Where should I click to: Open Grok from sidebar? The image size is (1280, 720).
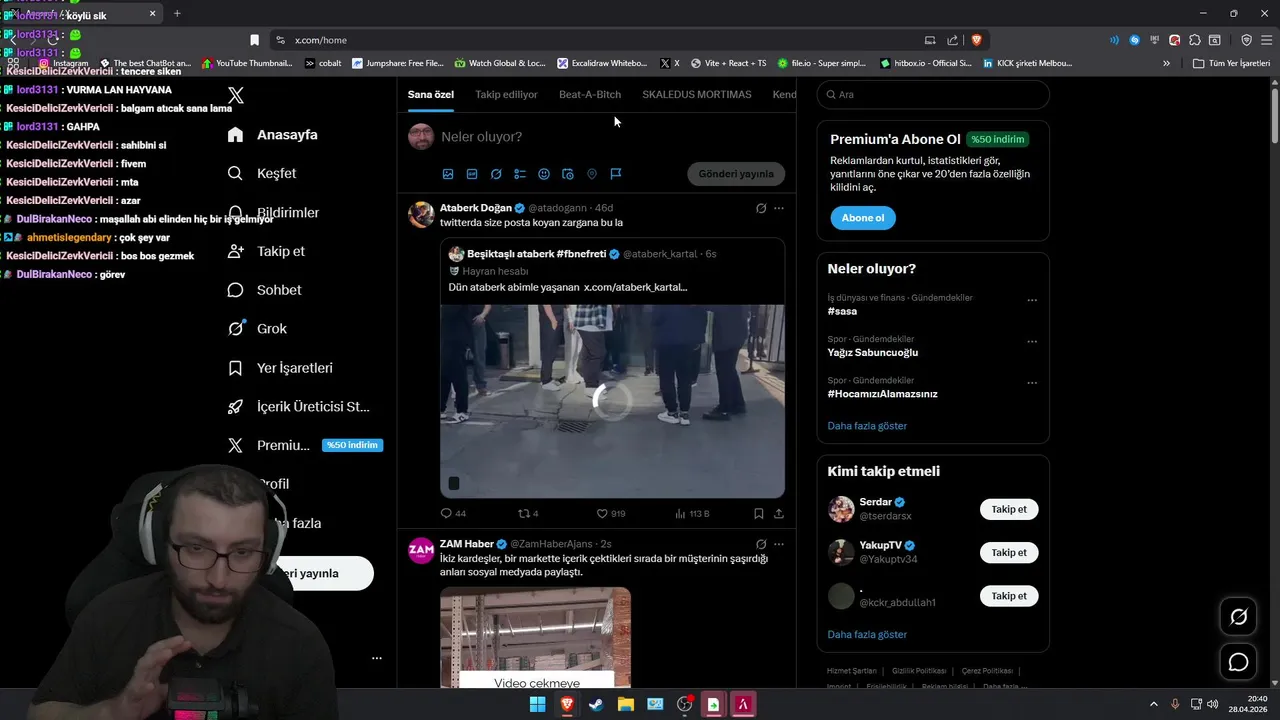(257, 328)
